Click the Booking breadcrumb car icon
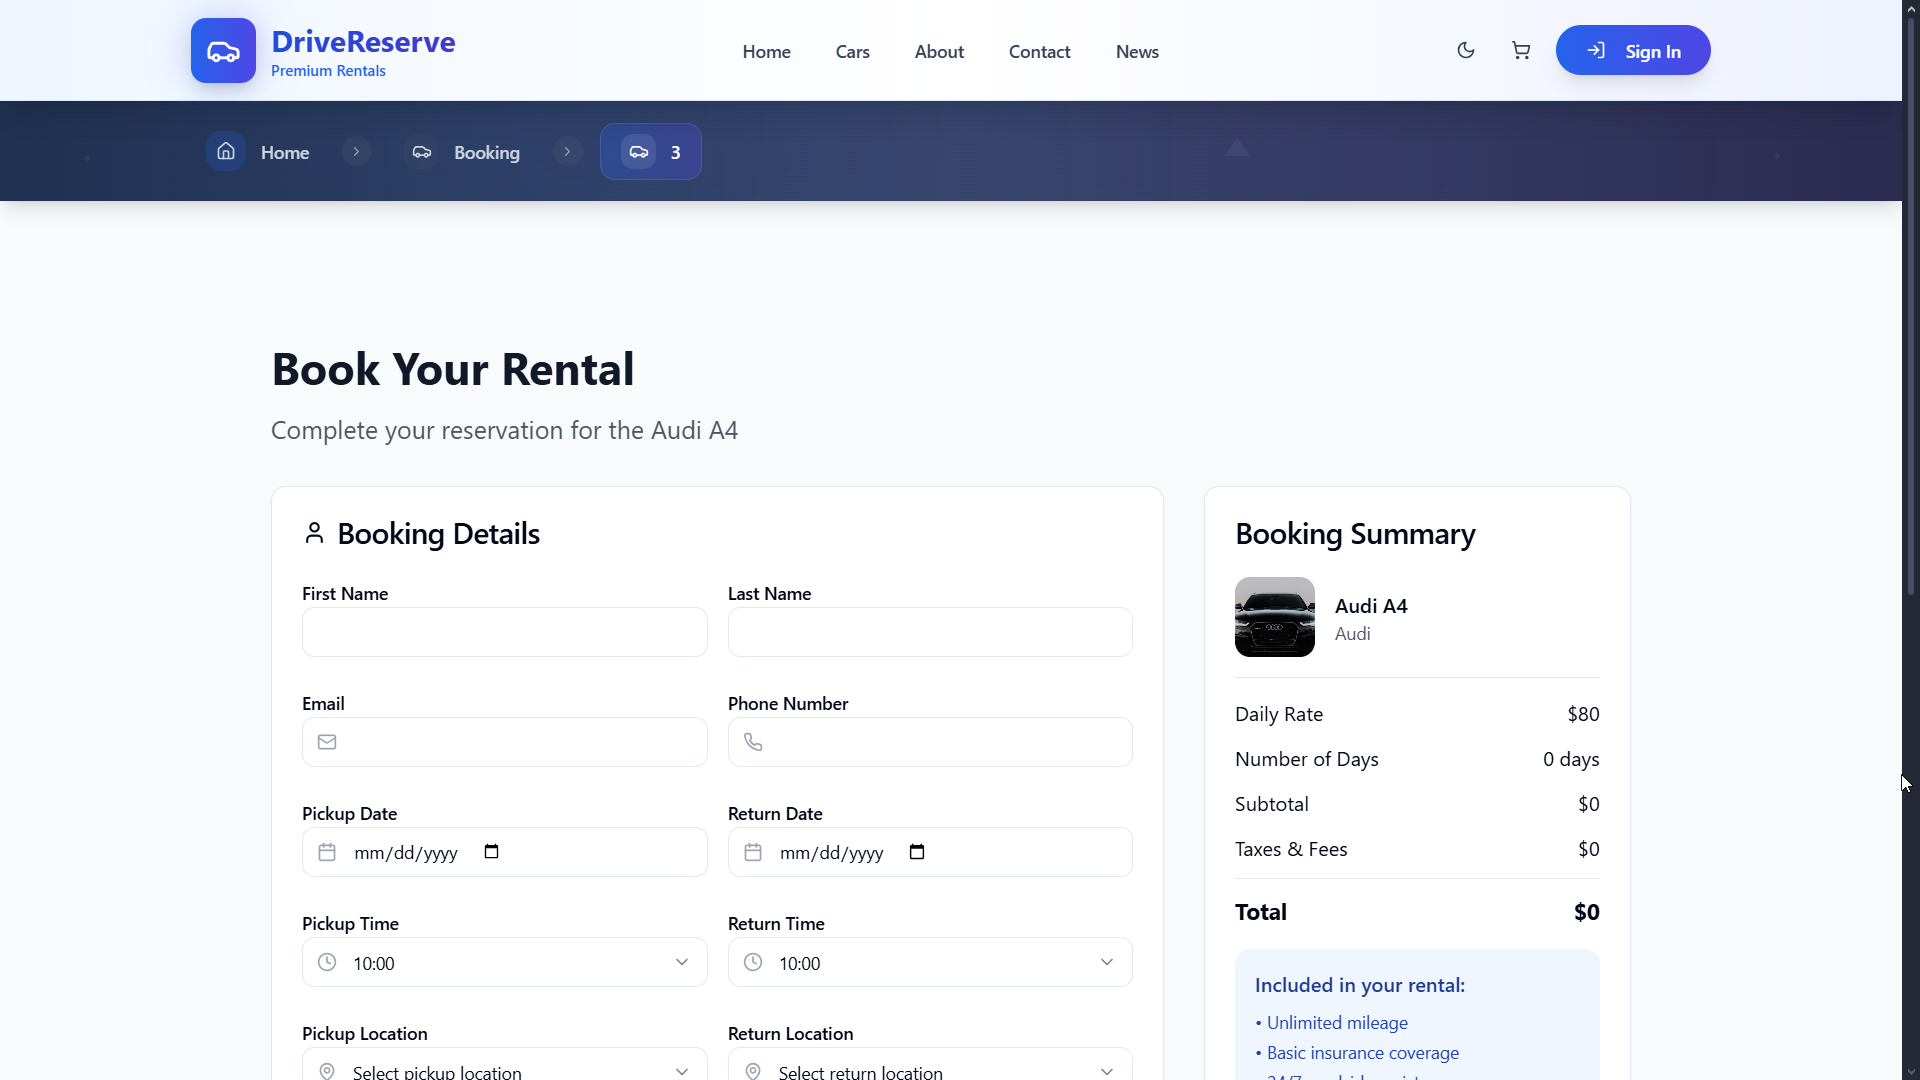This screenshot has width=1920, height=1080. pos(422,152)
